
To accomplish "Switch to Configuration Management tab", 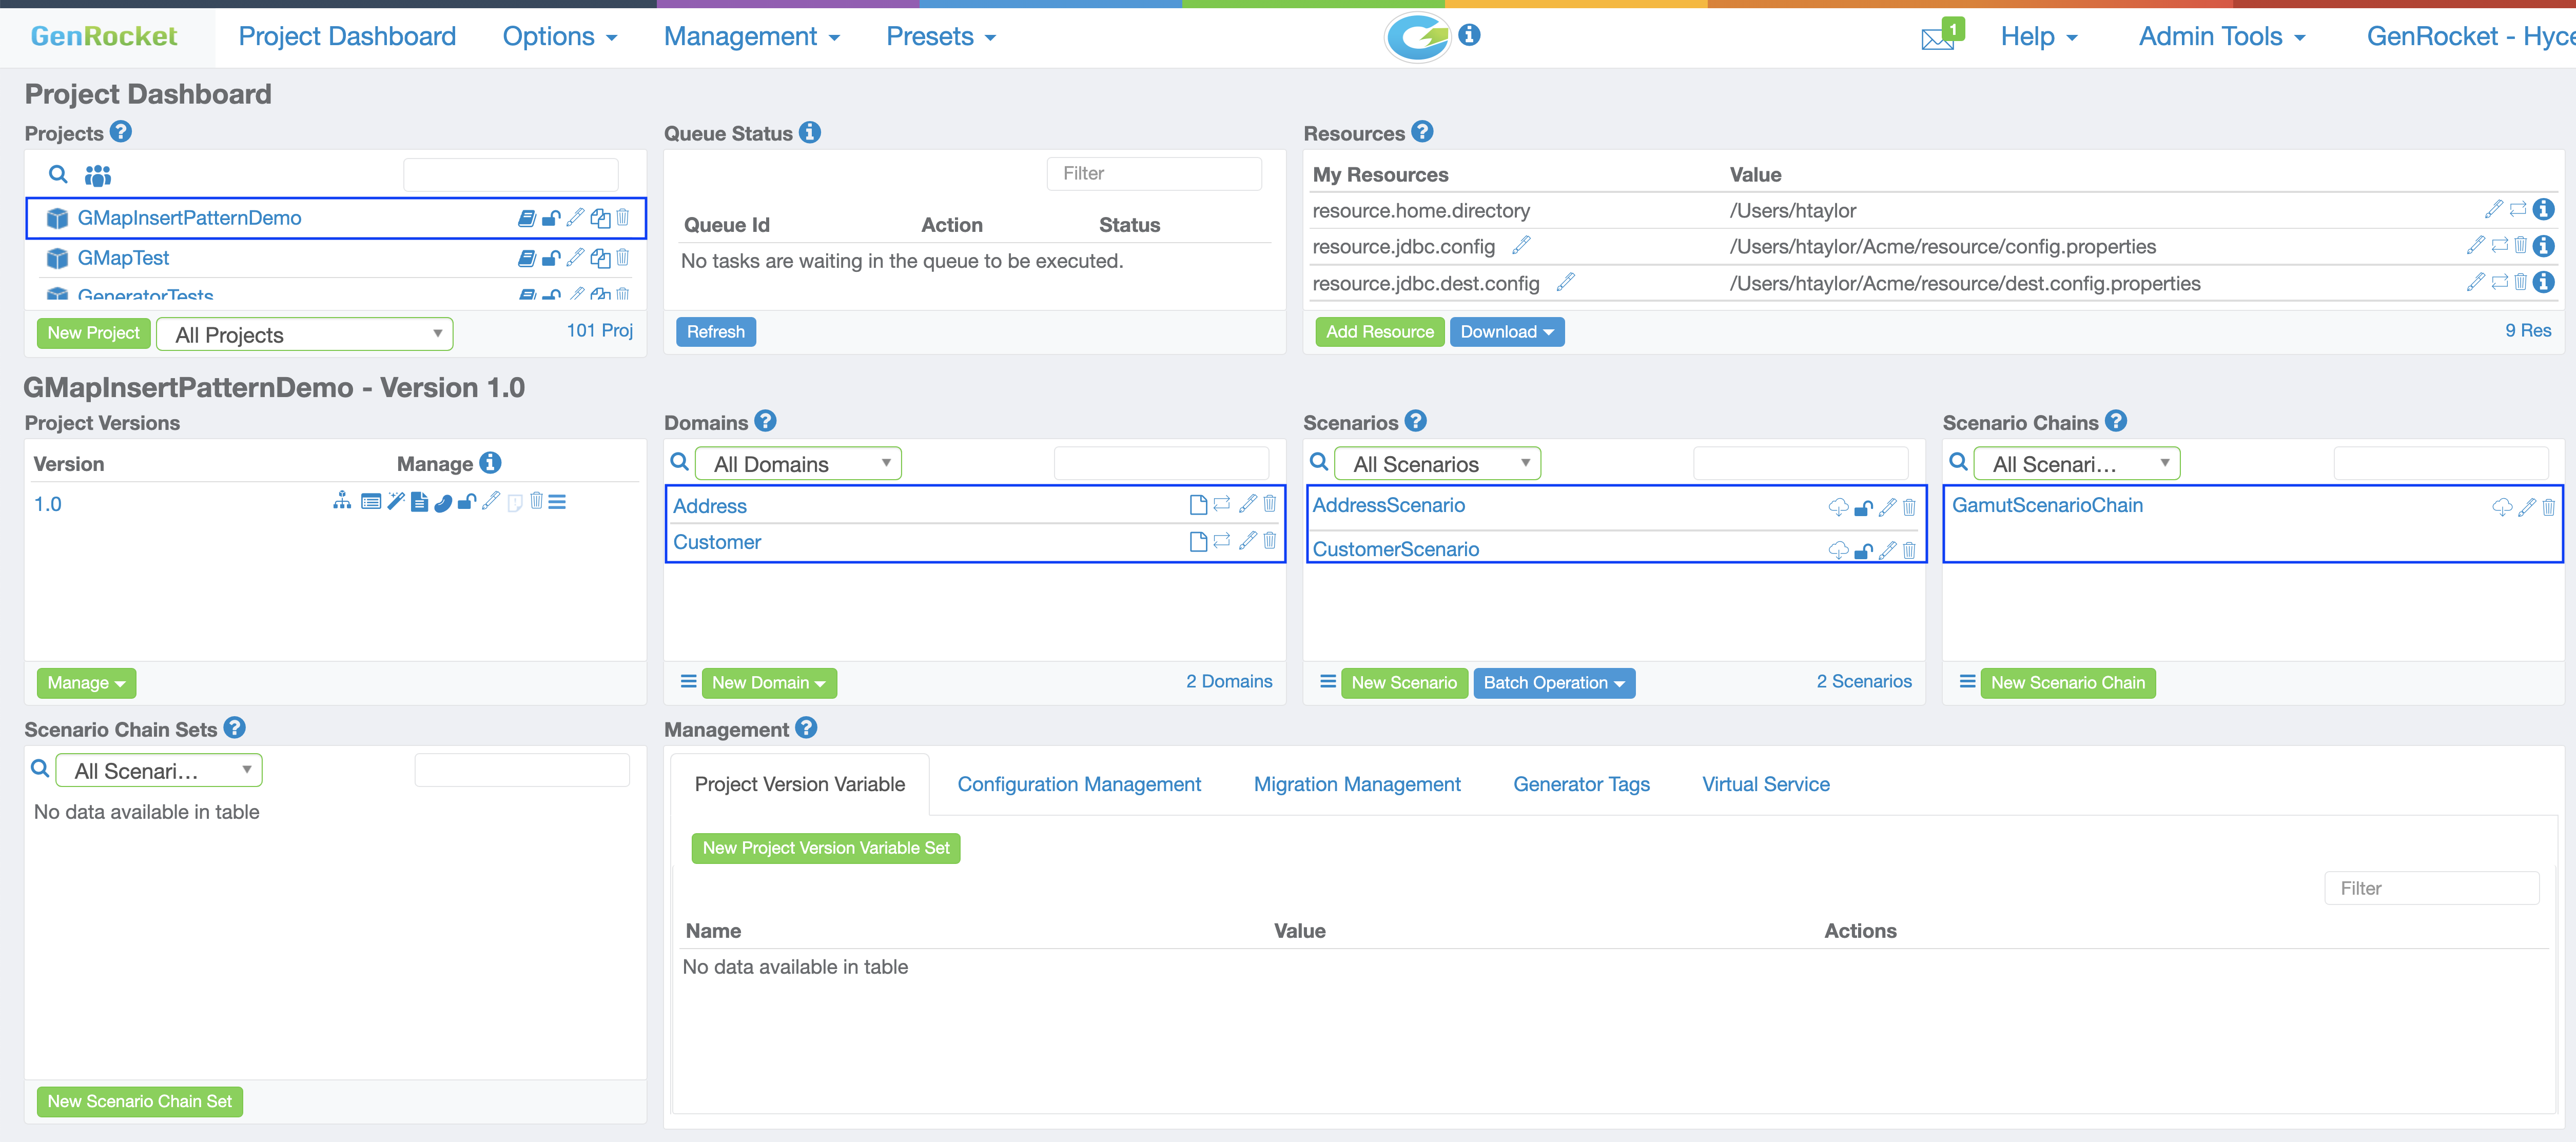I will pos(1079,785).
